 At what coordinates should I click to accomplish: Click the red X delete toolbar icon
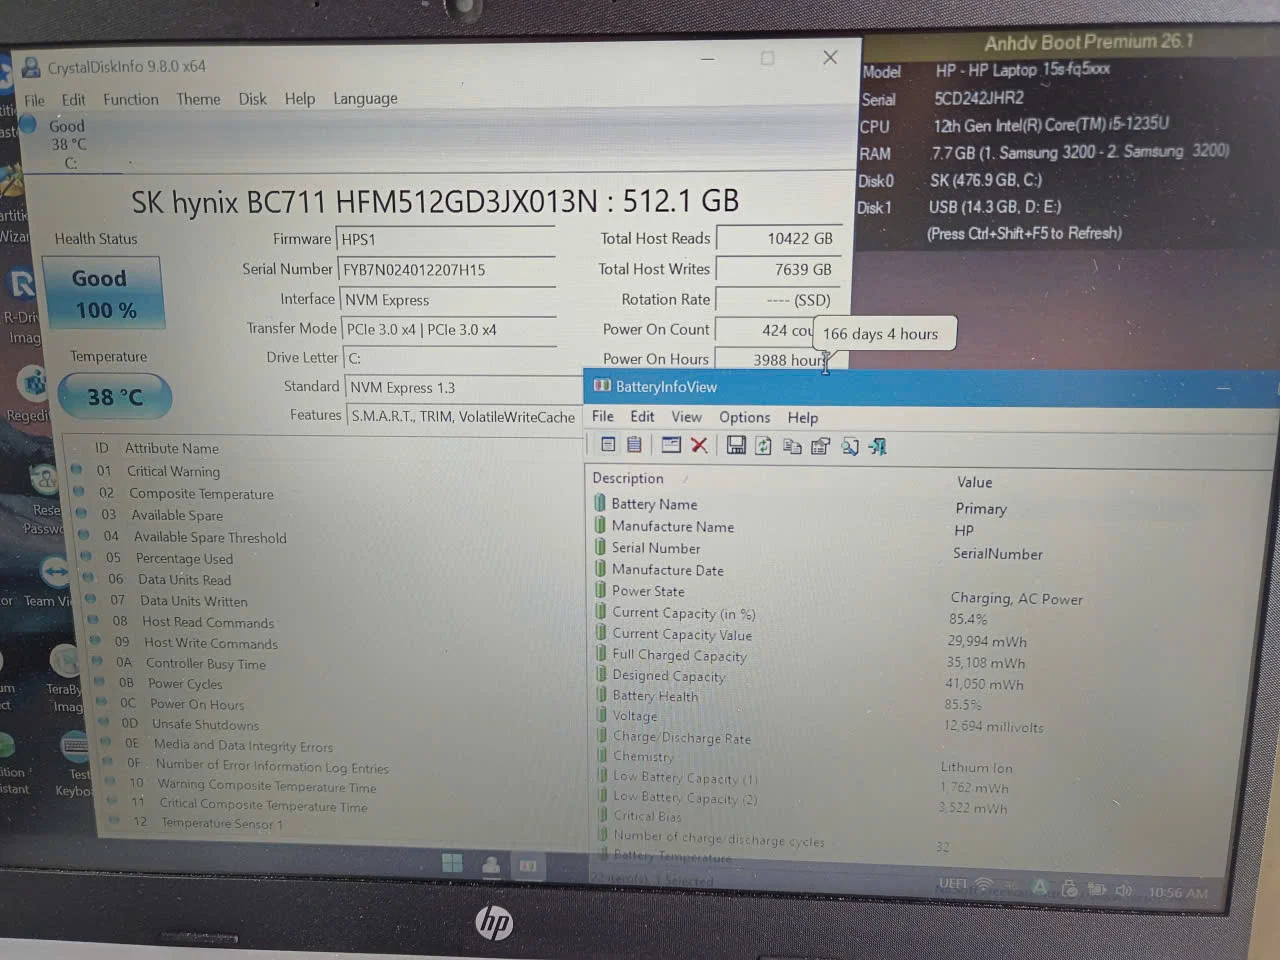coord(699,445)
